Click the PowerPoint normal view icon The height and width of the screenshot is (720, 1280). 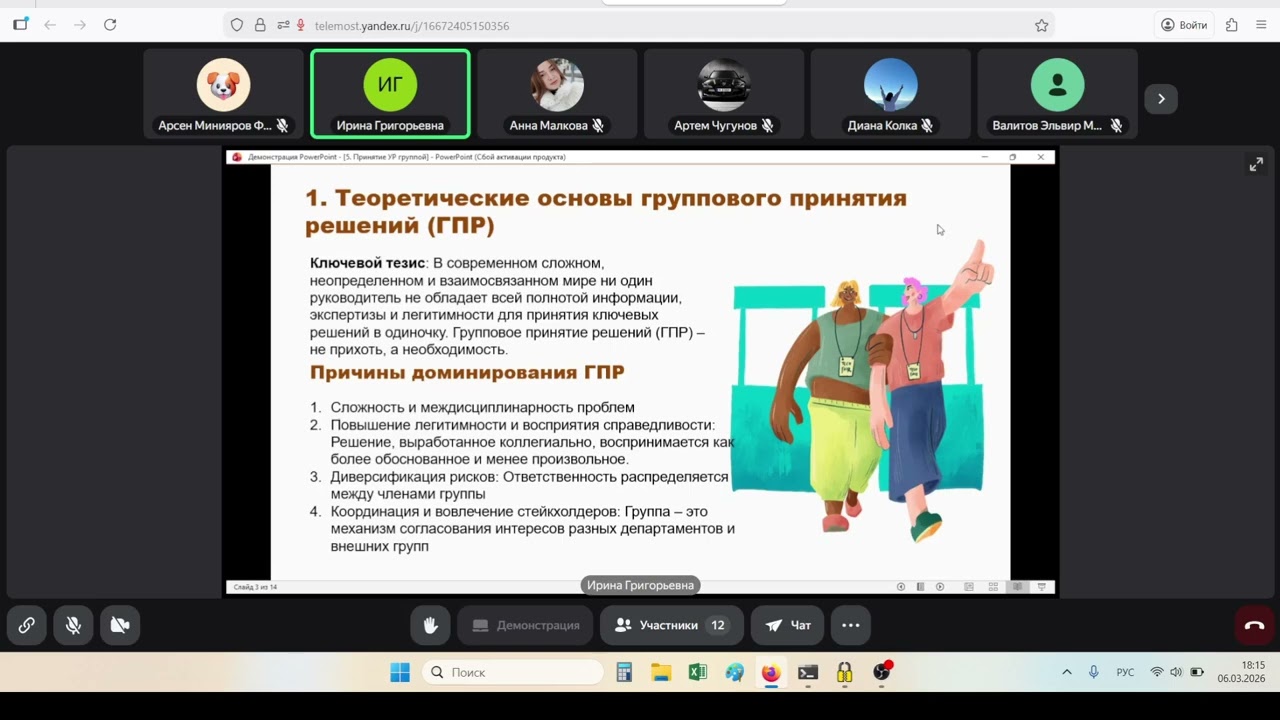coord(969,587)
